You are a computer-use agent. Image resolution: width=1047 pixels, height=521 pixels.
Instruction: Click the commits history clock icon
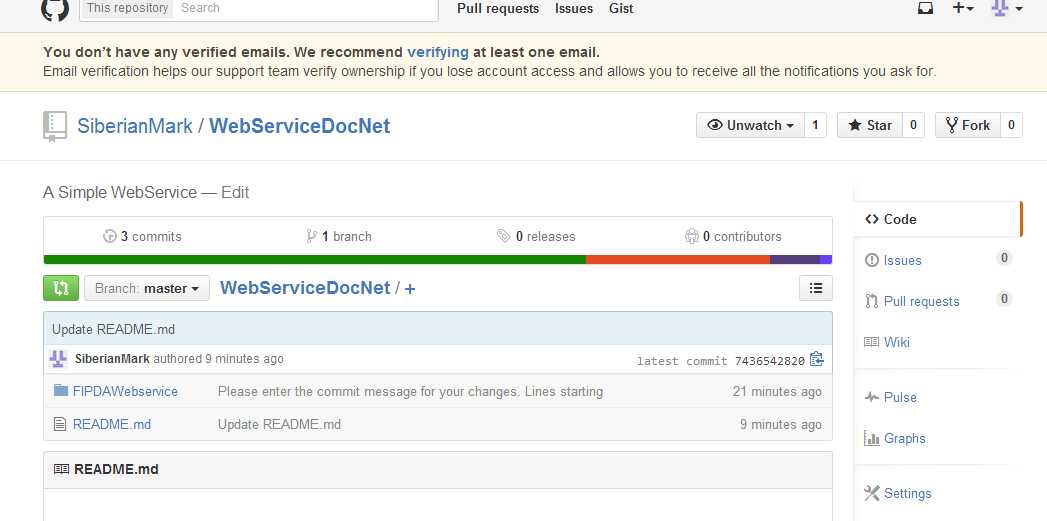tap(110, 236)
